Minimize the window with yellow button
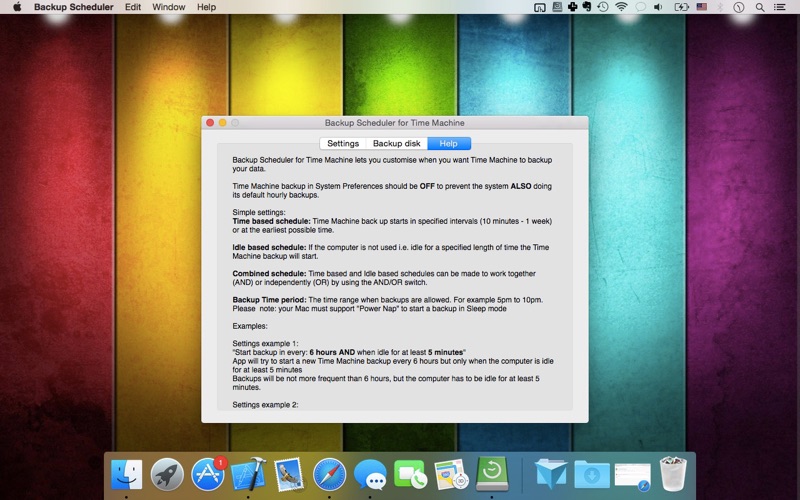800x500 pixels. (222, 122)
